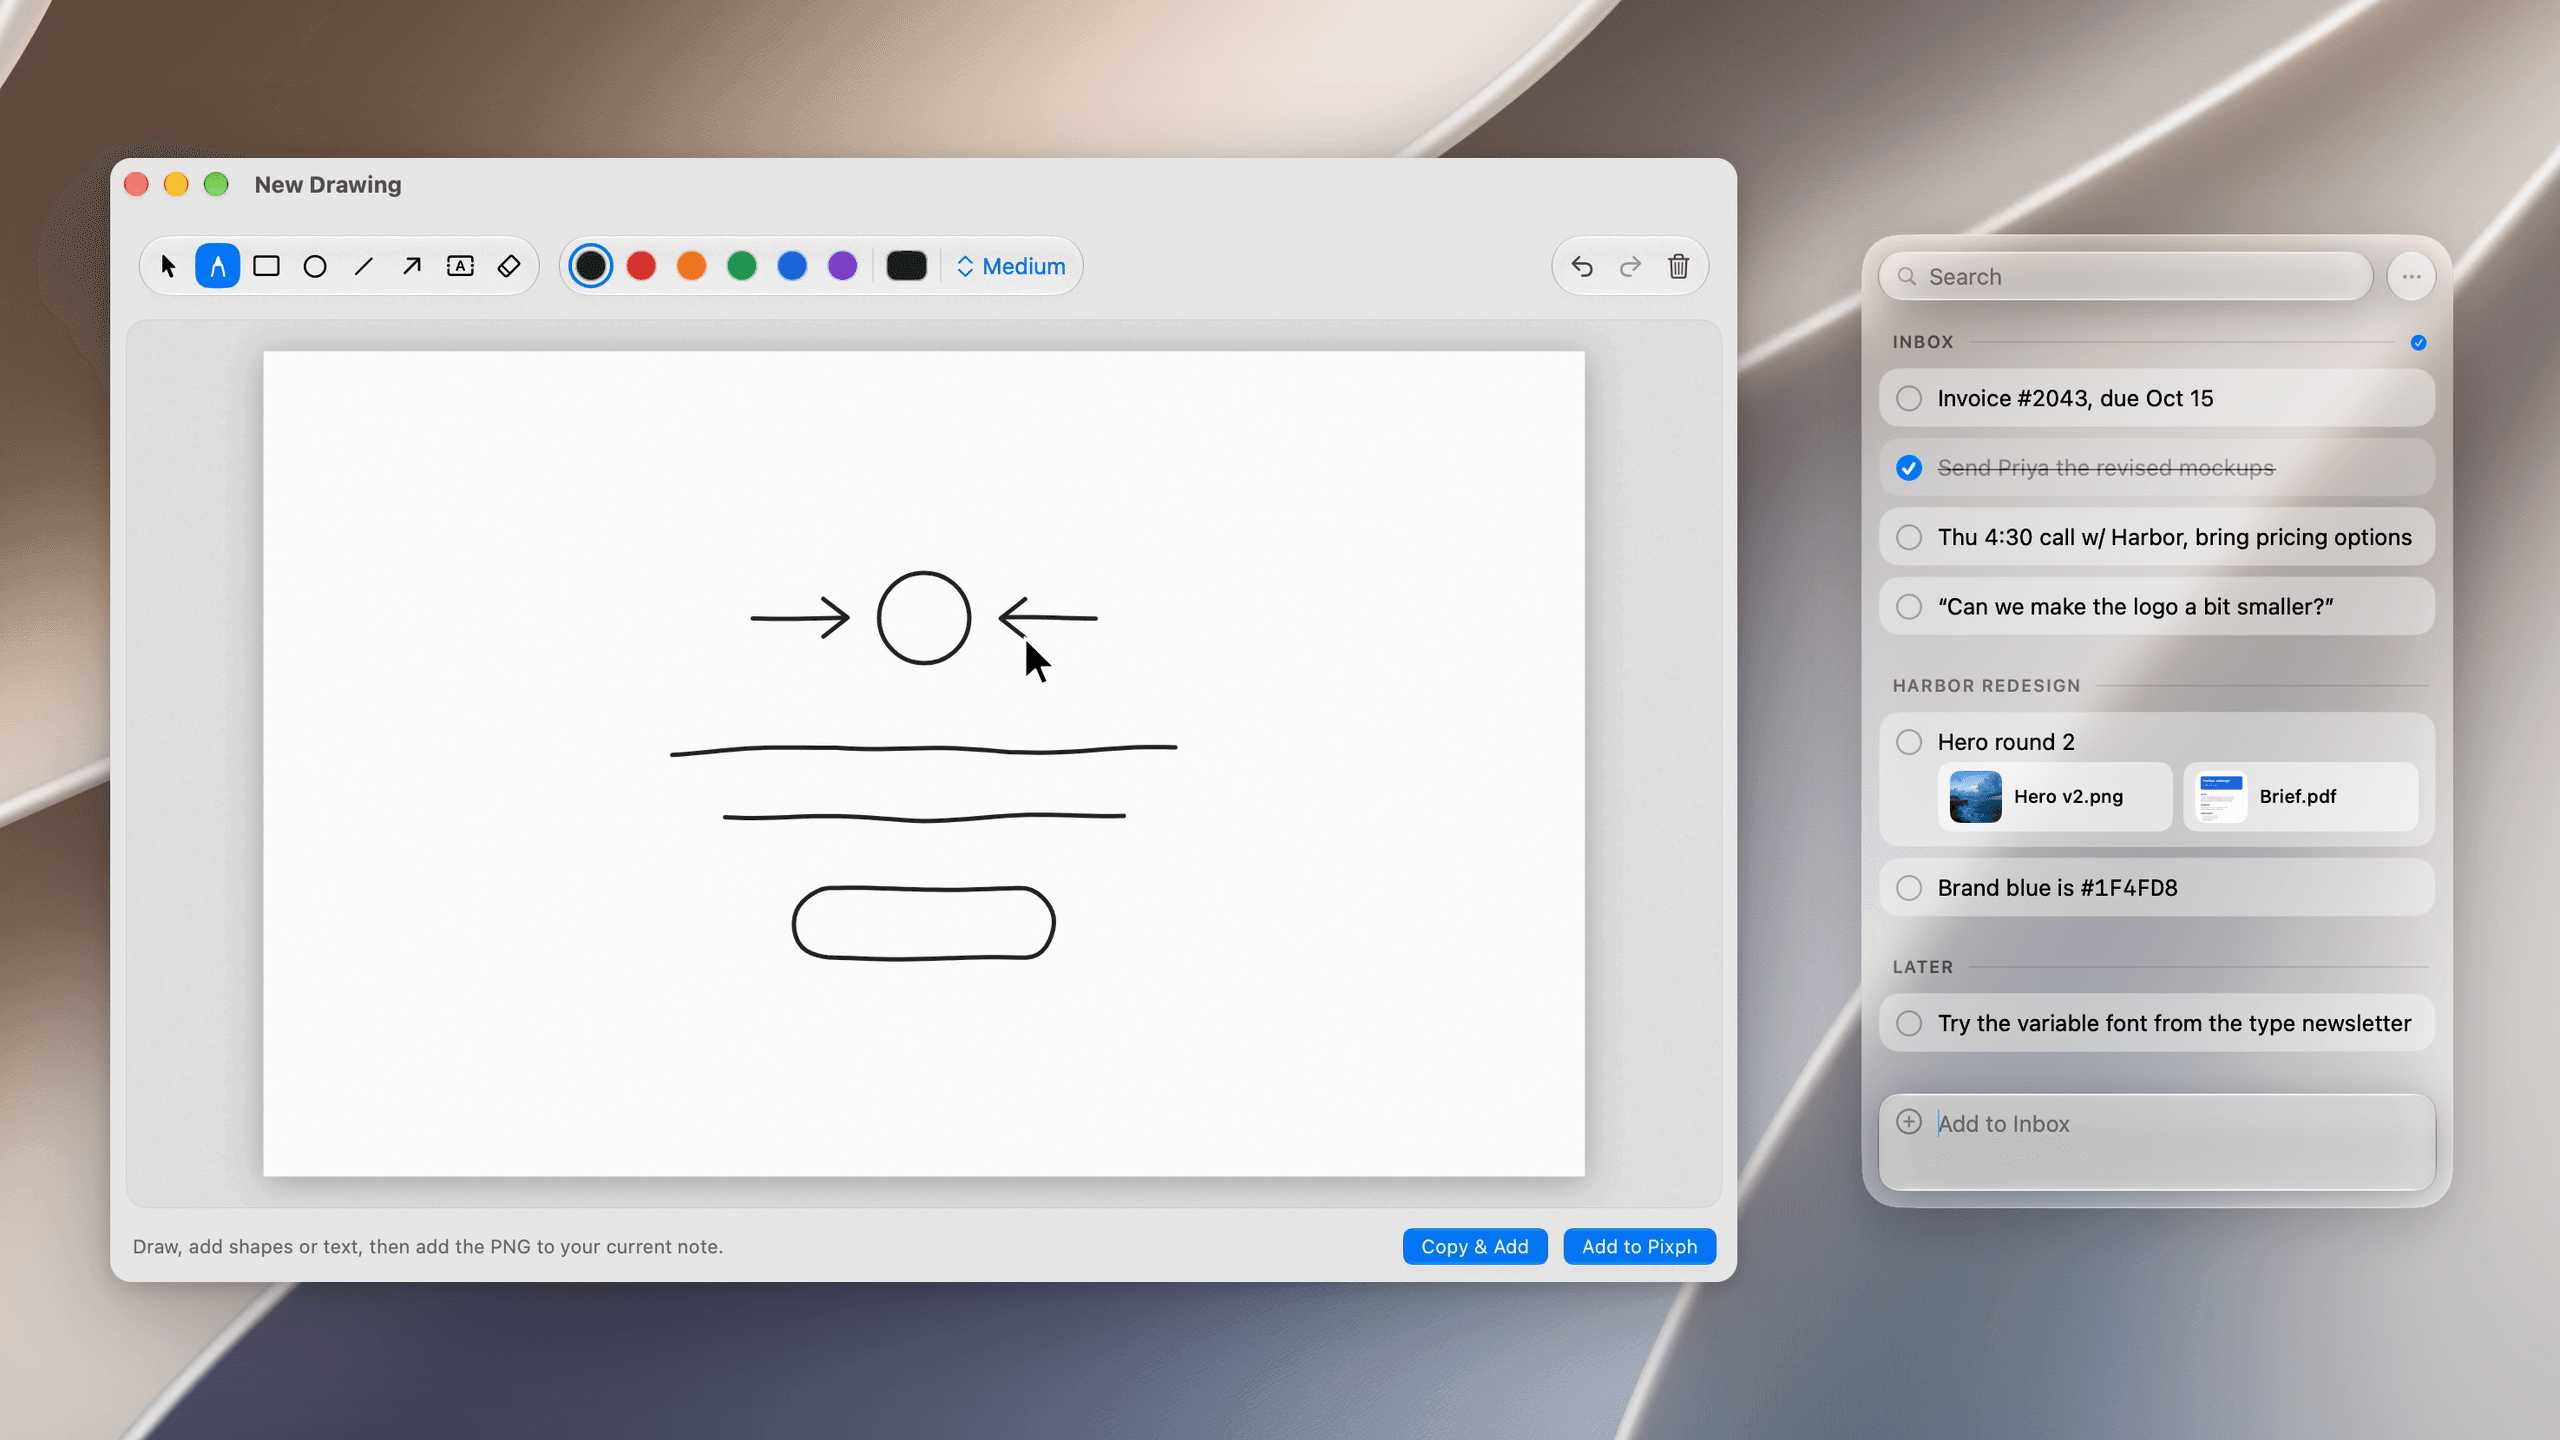Select the Invoice #2043, due Oct 15 text
Screen dimensions: 2560x1440
click(x=2075, y=398)
